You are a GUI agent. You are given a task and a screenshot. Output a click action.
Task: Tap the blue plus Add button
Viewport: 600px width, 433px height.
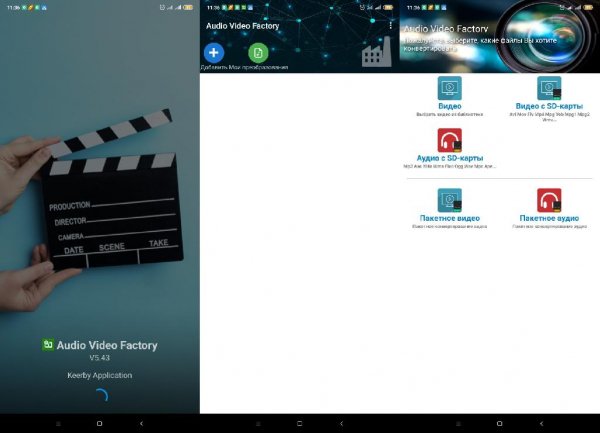click(x=214, y=53)
